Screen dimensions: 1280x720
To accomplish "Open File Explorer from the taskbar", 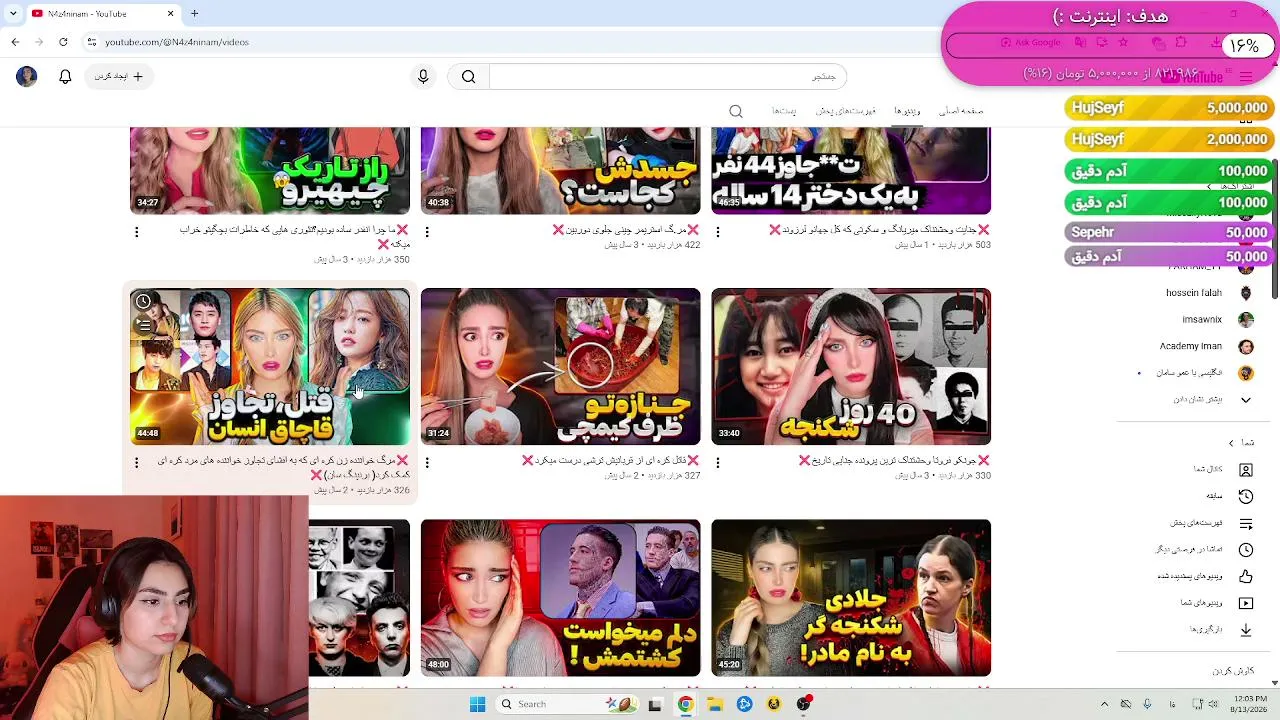I will (x=715, y=704).
